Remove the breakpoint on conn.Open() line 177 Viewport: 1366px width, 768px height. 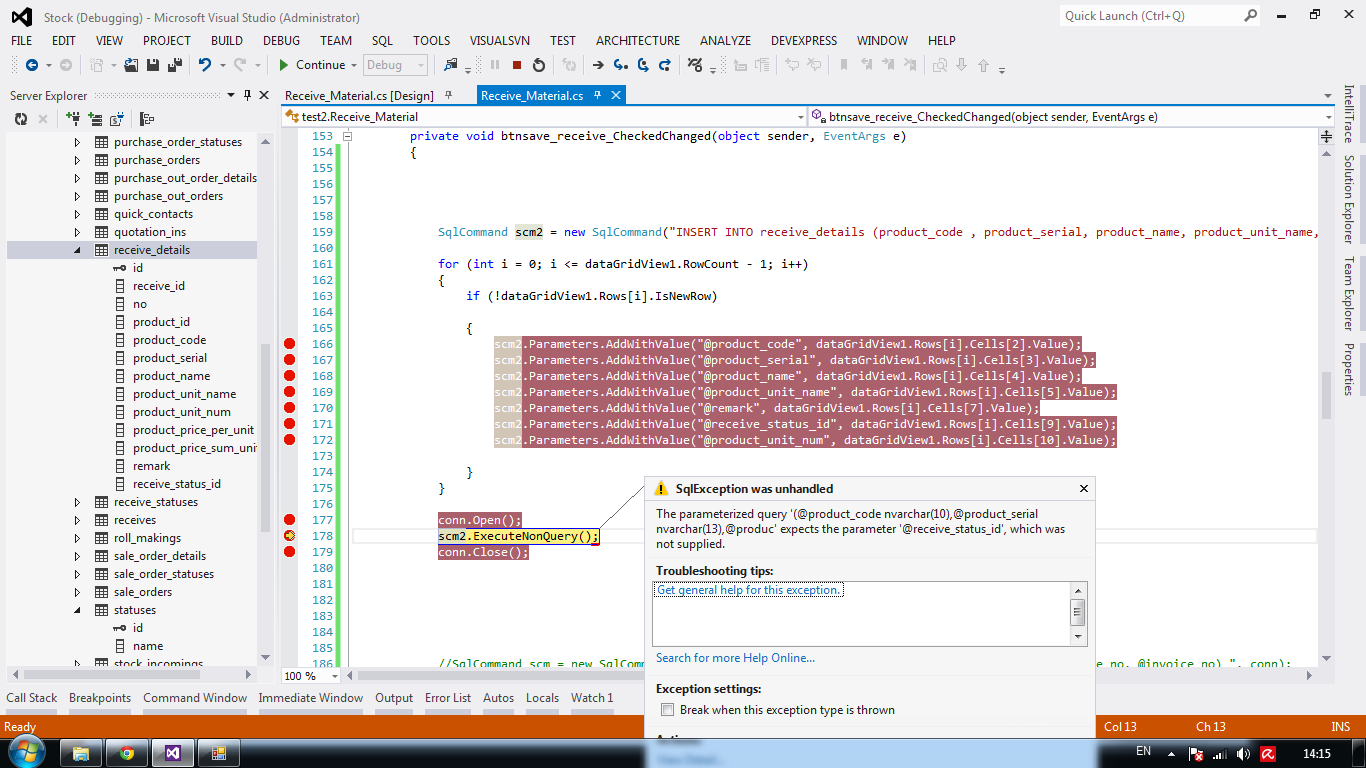[290, 520]
